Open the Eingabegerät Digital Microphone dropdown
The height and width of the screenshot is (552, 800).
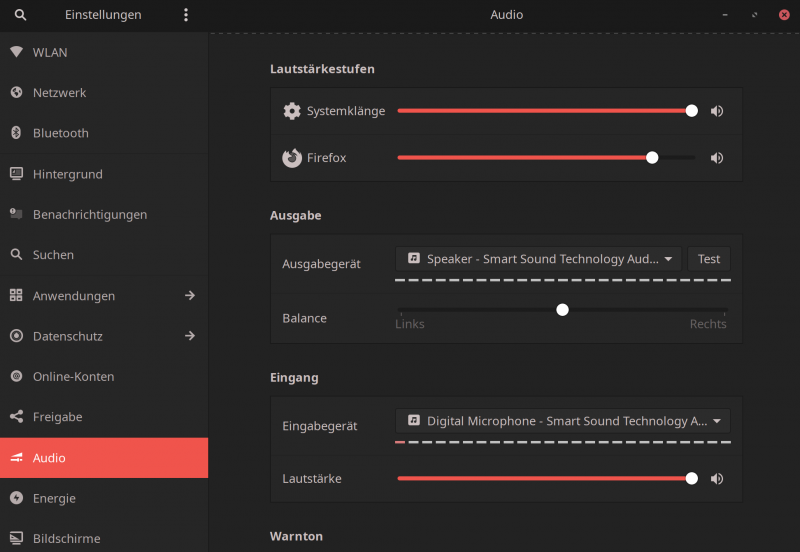562,421
